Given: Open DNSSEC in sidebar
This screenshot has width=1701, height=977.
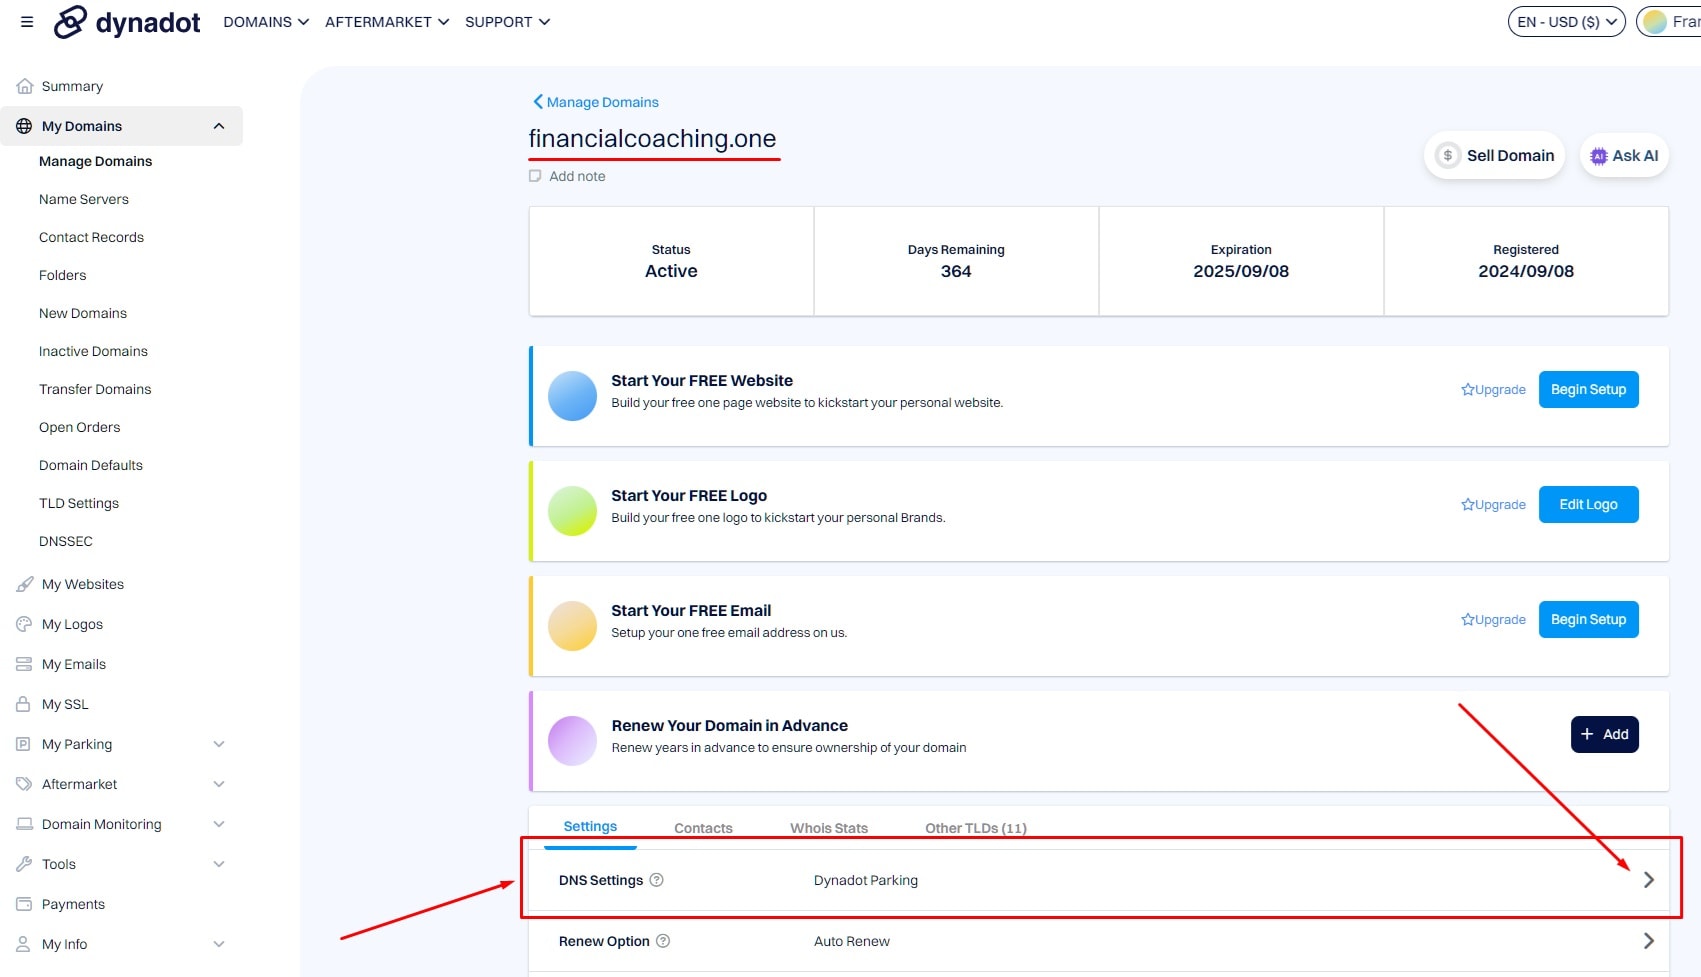Looking at the screenshot, I should 66,541.
